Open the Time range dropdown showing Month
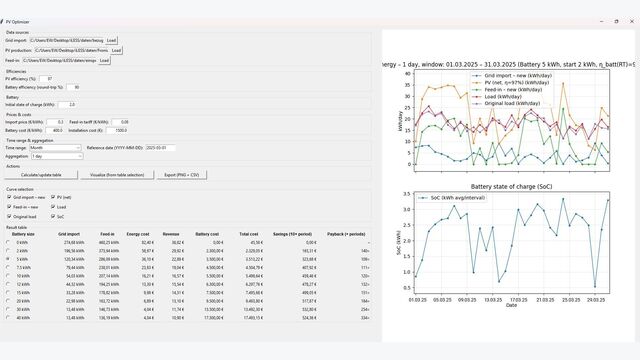The width and height of the screenshot is (640, 360). point(55,148)
